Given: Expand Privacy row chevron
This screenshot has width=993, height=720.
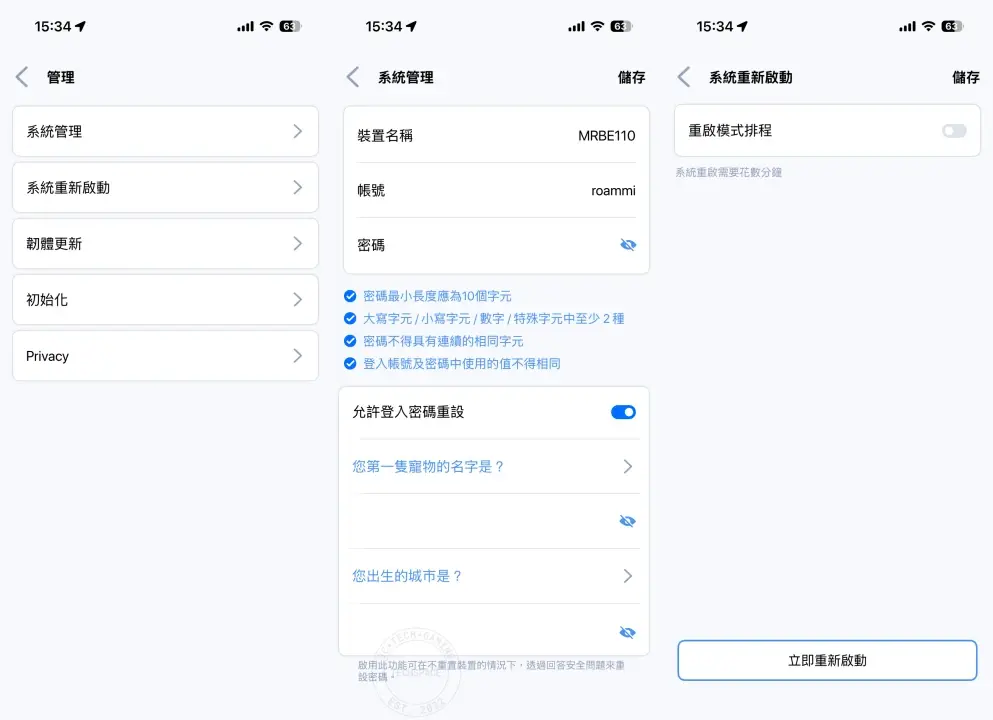Looking at the screenshot, I should (x=297, y=356).
